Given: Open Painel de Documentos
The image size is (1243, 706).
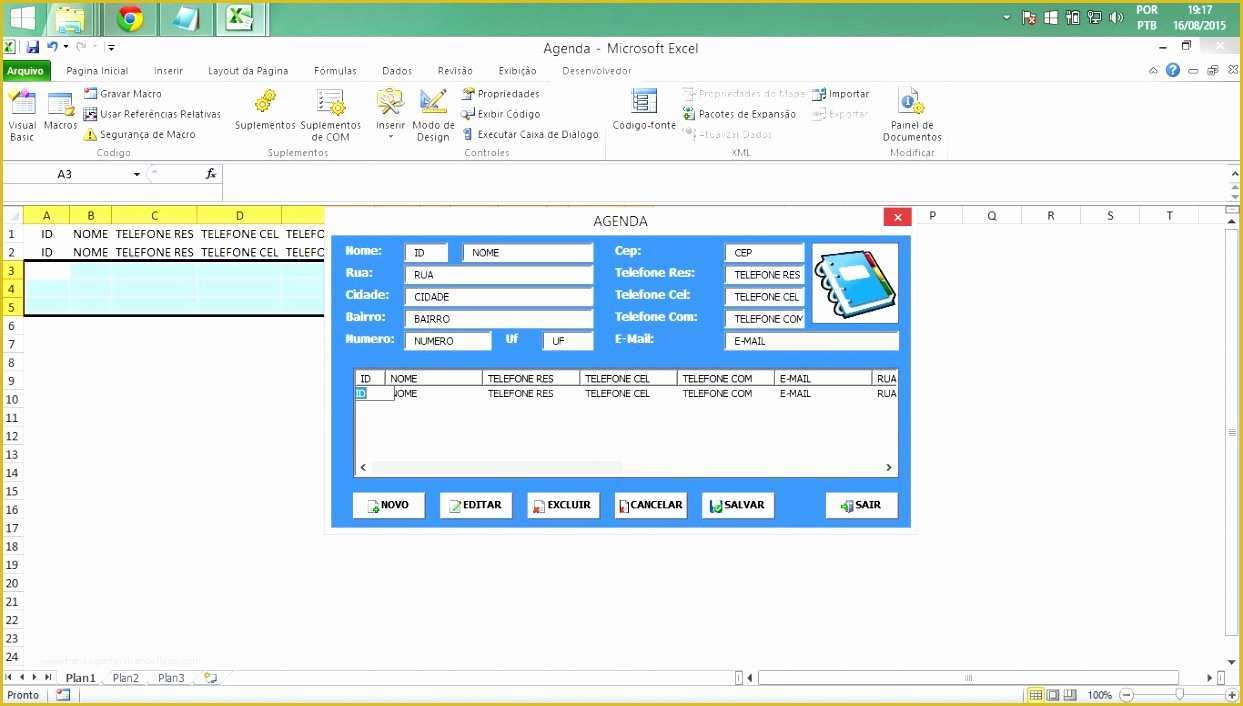Looking at the screenshot, I should [x=912, y=116].
